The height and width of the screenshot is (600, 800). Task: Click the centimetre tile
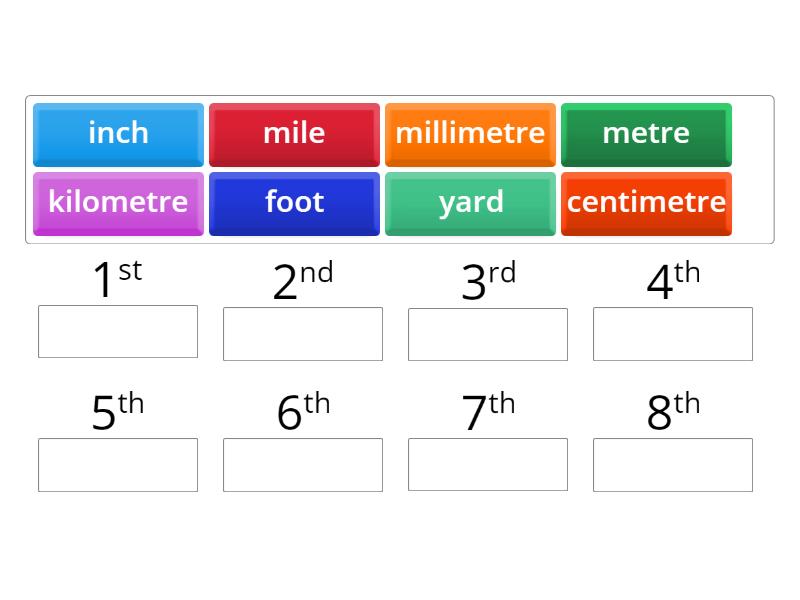[646, 202]
